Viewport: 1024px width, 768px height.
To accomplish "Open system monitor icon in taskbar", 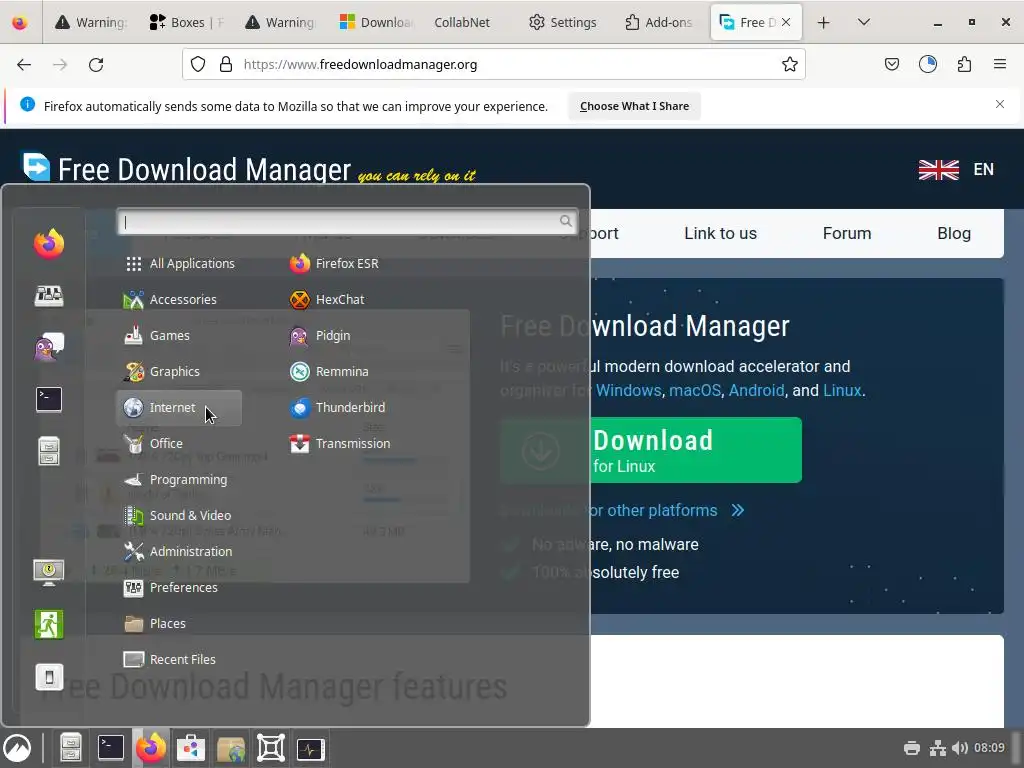I will pos(310,748).
